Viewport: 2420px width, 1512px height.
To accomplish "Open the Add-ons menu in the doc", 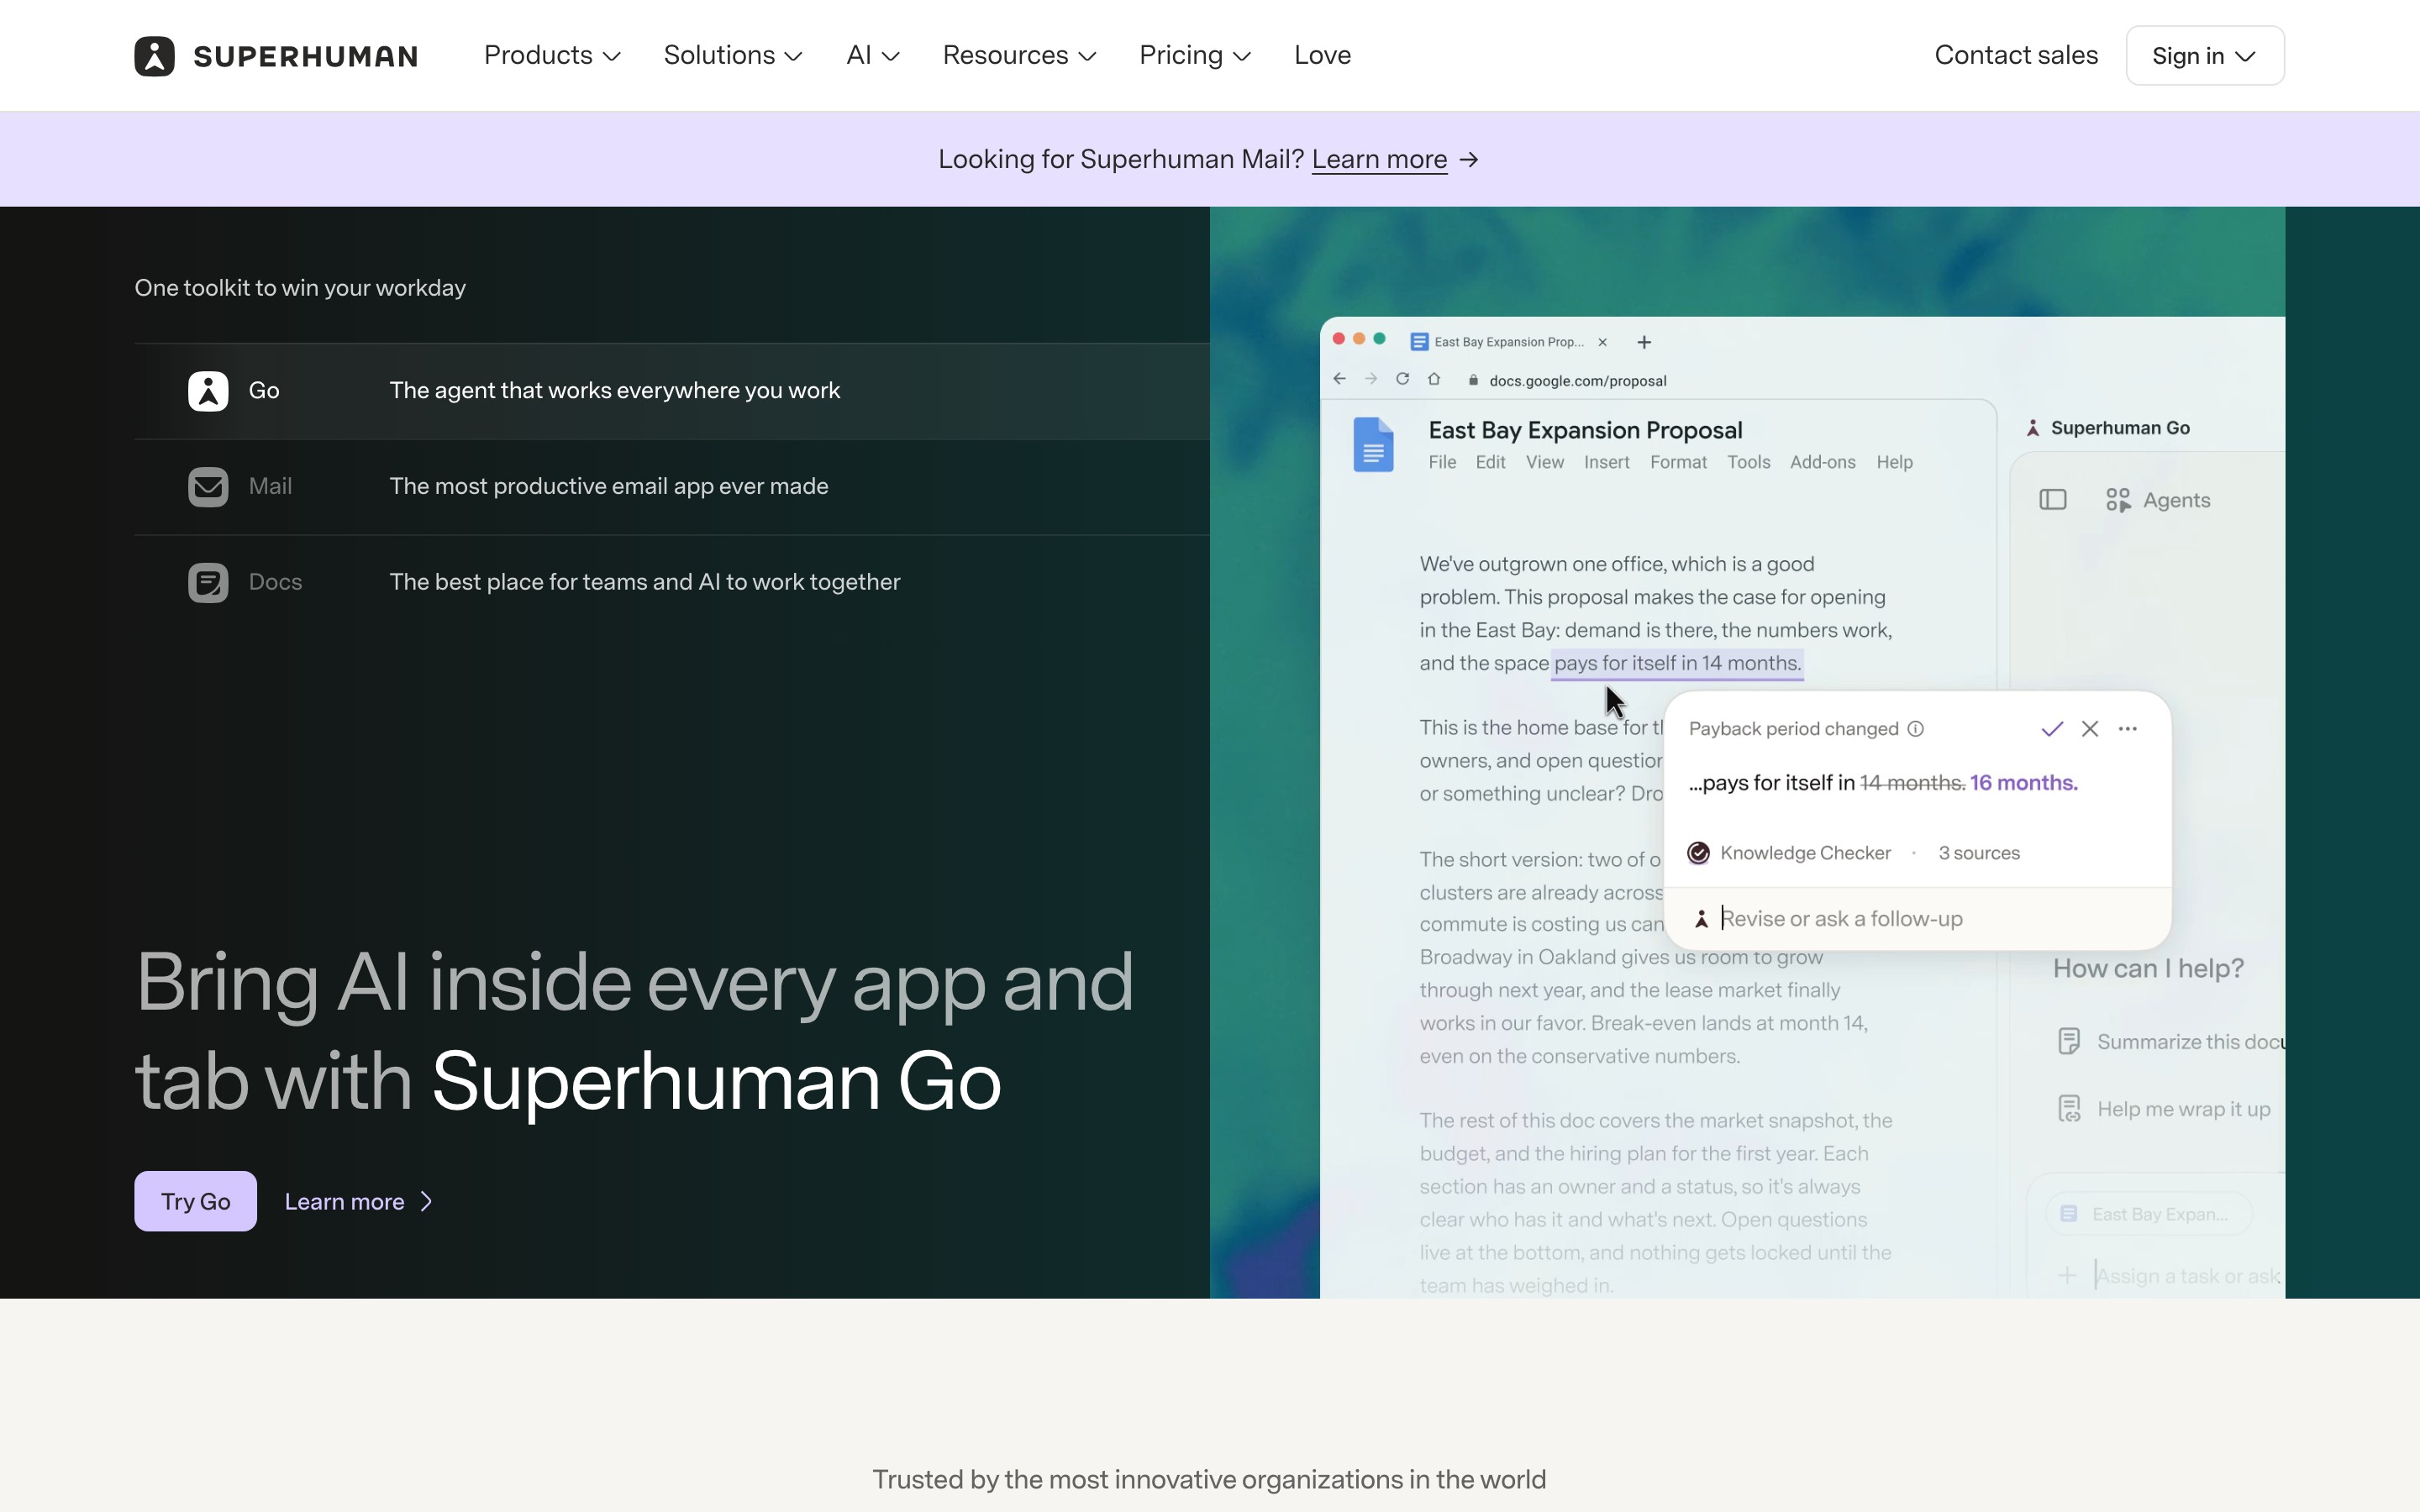I will click(x=1822, y=462).
